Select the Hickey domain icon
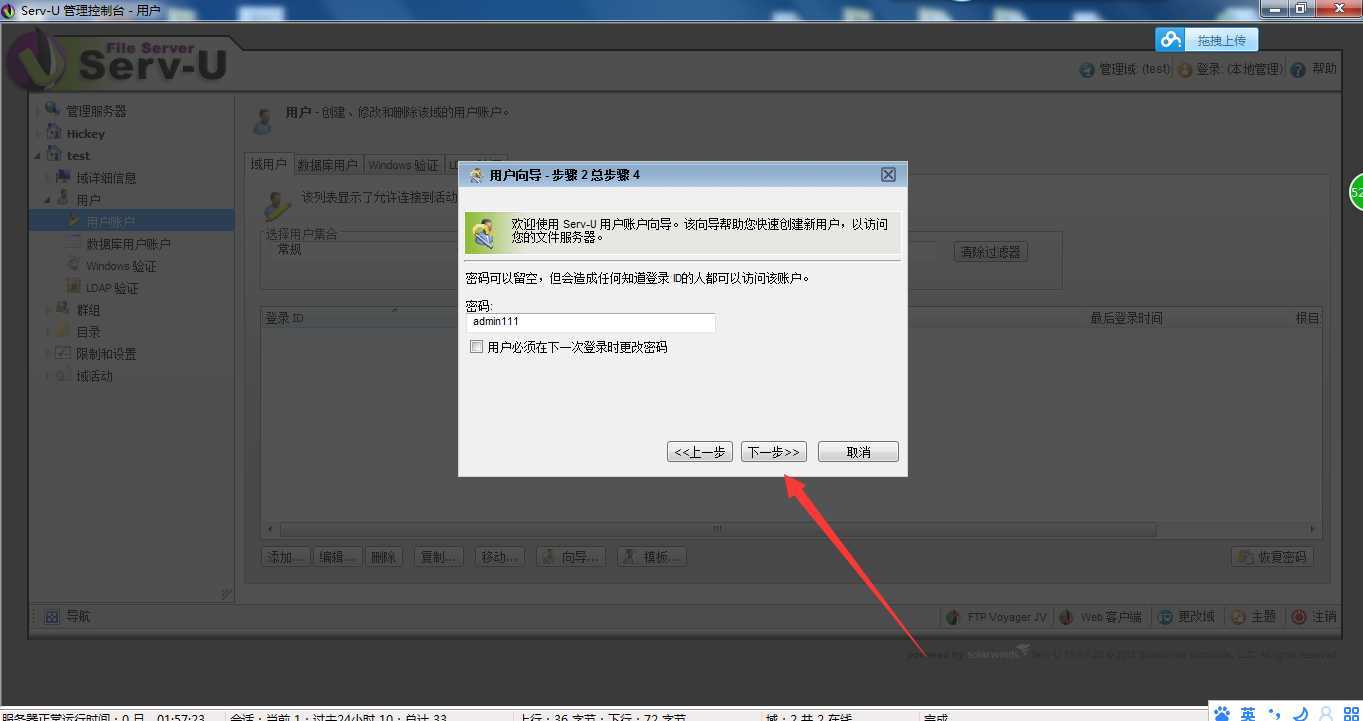1363x721 pixels. click(54, 132)
